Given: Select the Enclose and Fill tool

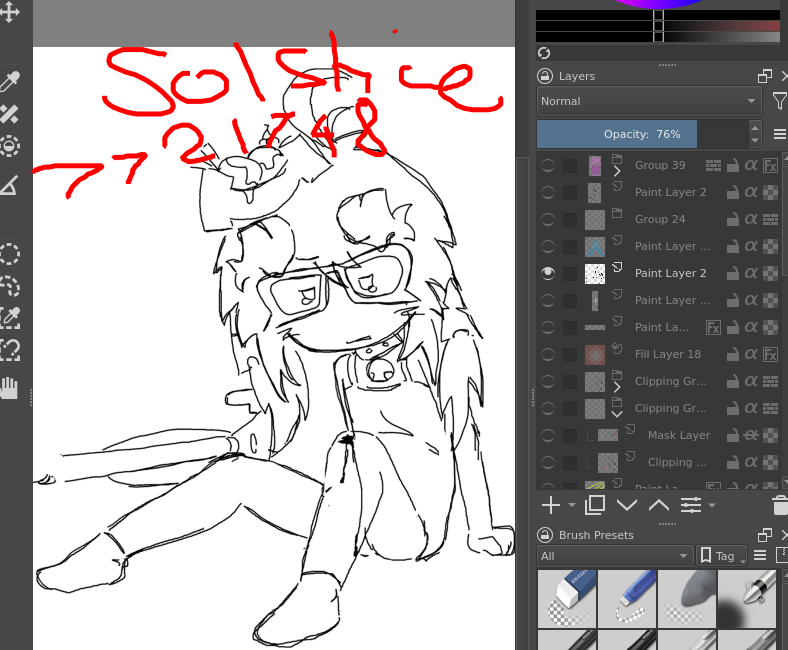Looking at the screenshot, I should tap(9, 146).
